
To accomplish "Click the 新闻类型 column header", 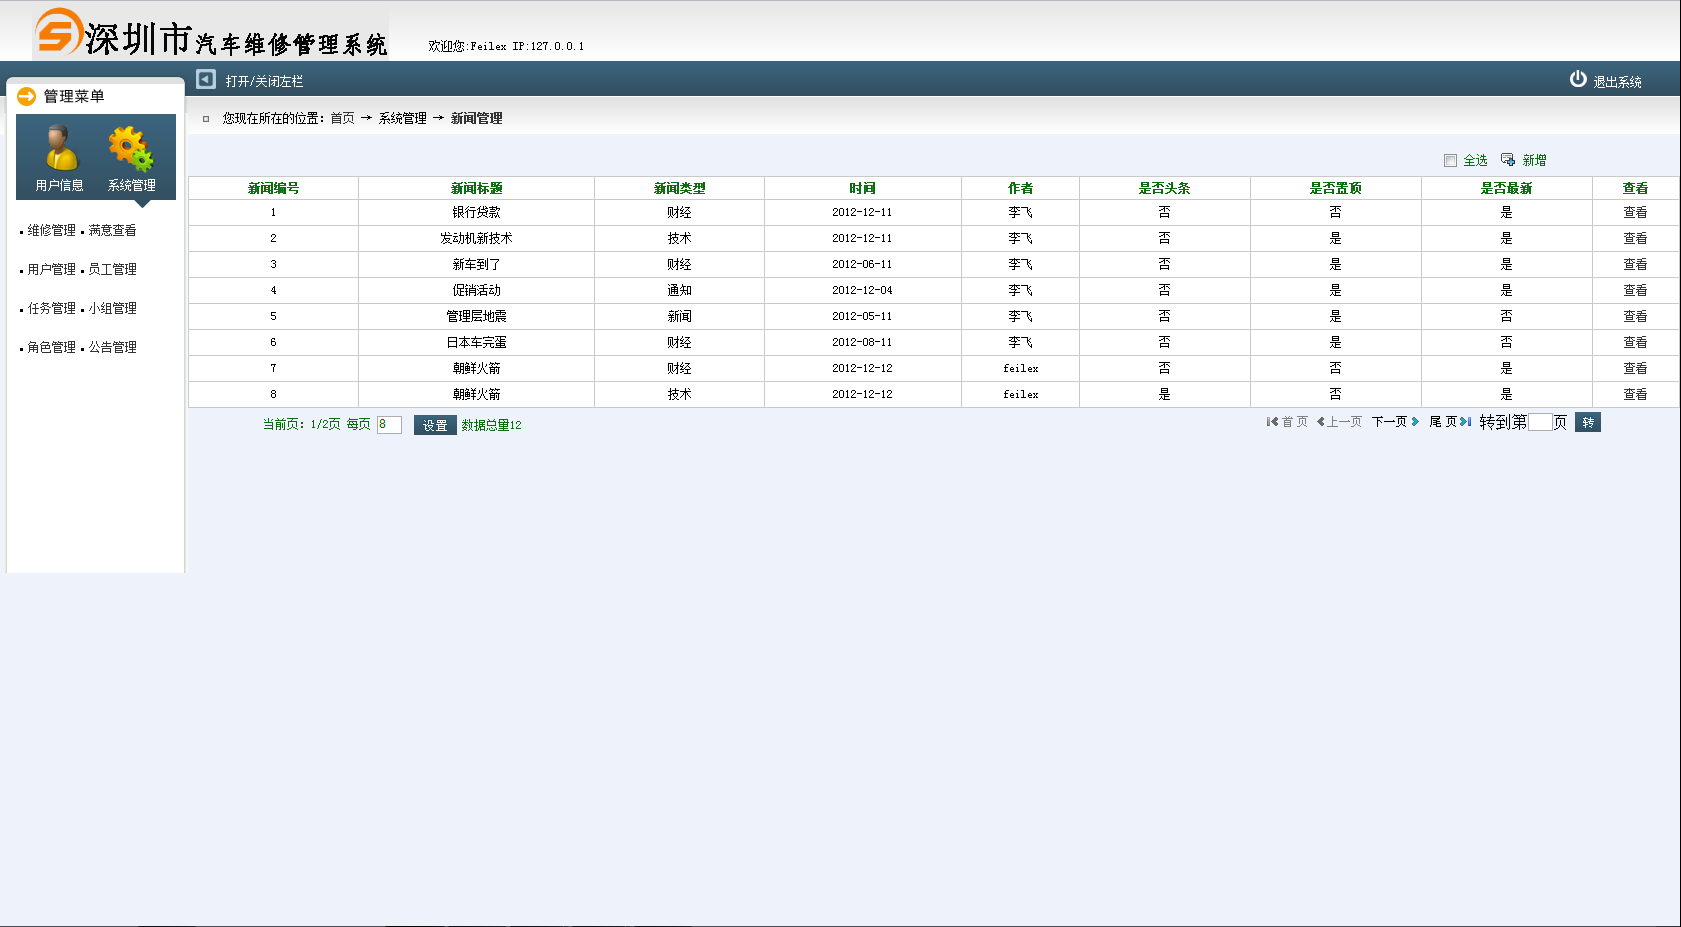I will tap(679, 188).
